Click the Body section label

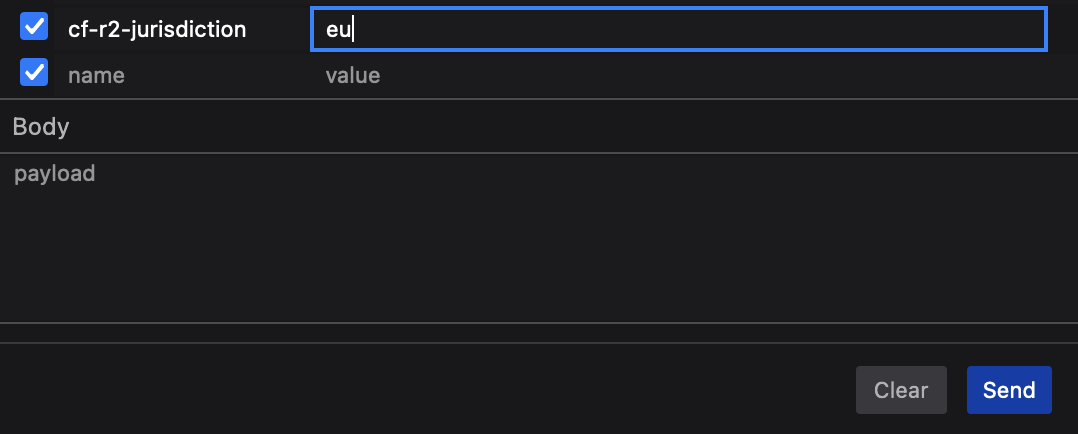[41, 127]
